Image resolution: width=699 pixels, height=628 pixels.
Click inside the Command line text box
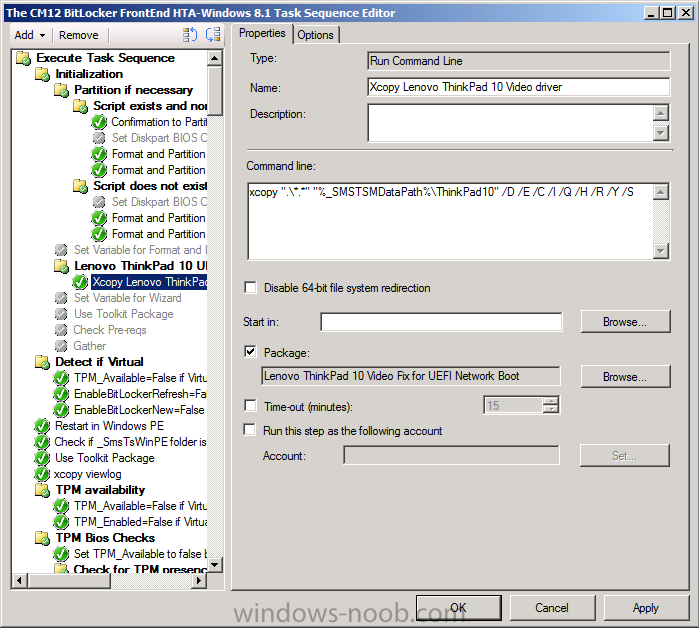point(451,222)
